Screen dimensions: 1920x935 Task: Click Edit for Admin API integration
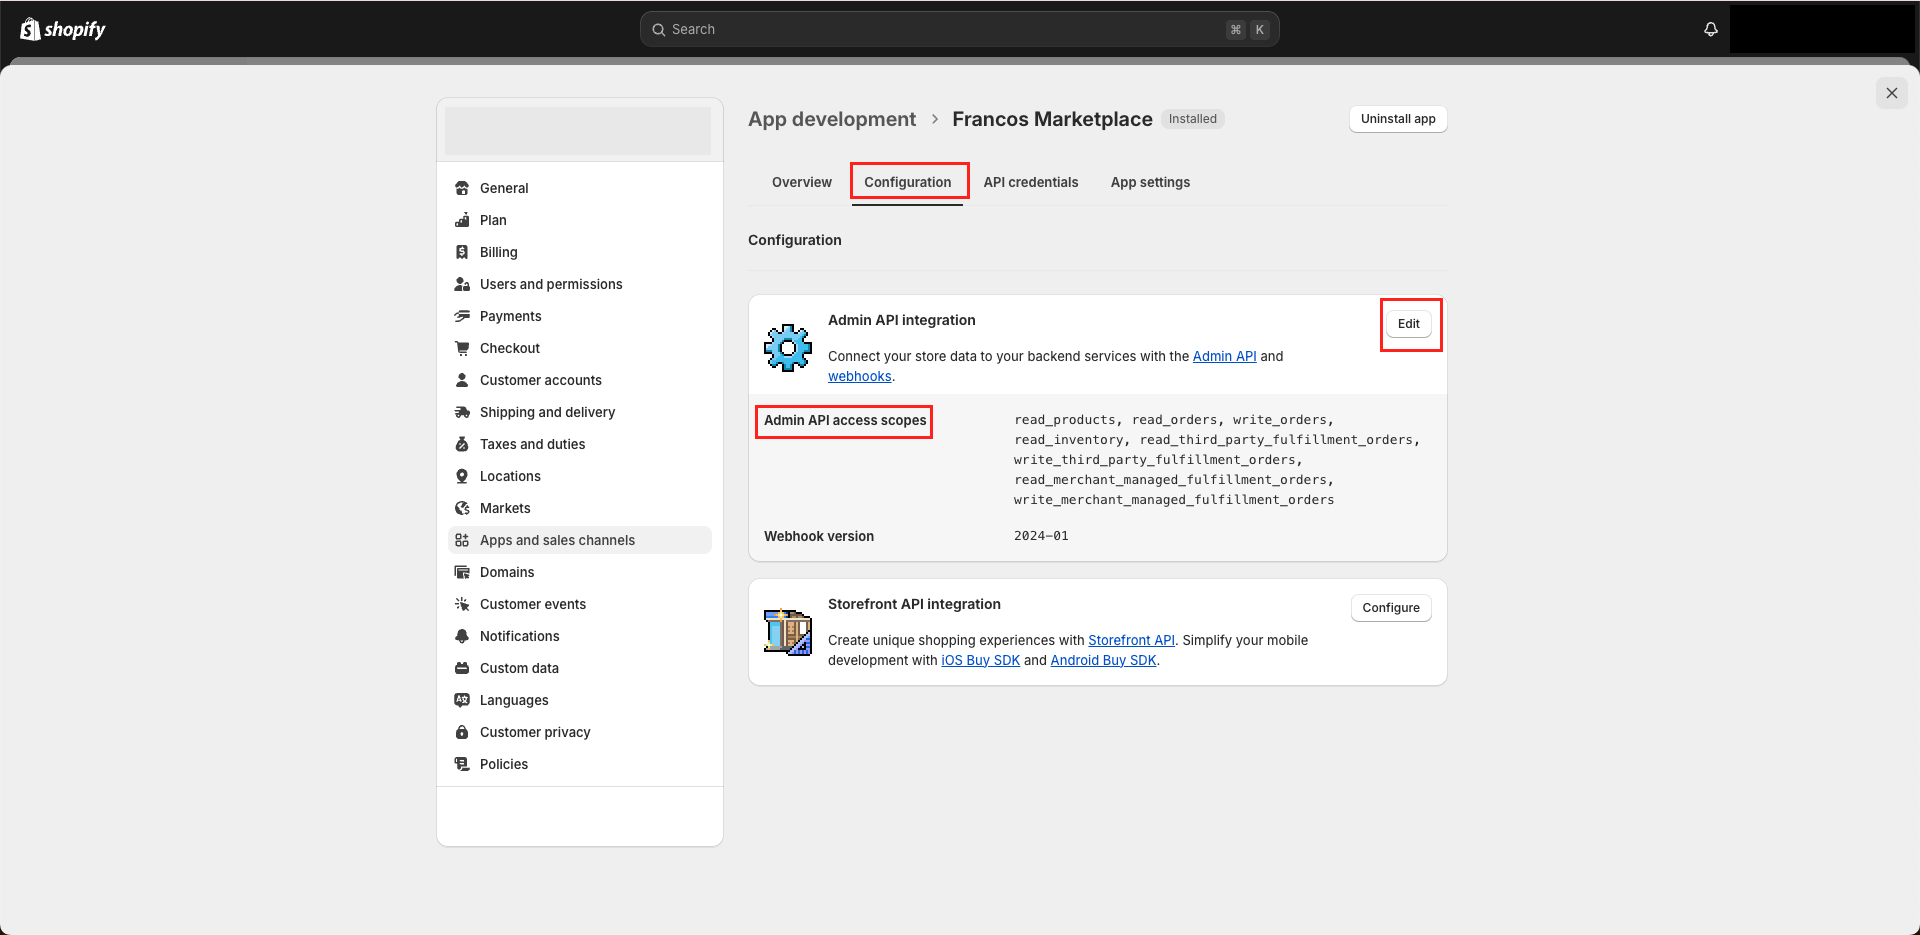[x=1409, y=324]
